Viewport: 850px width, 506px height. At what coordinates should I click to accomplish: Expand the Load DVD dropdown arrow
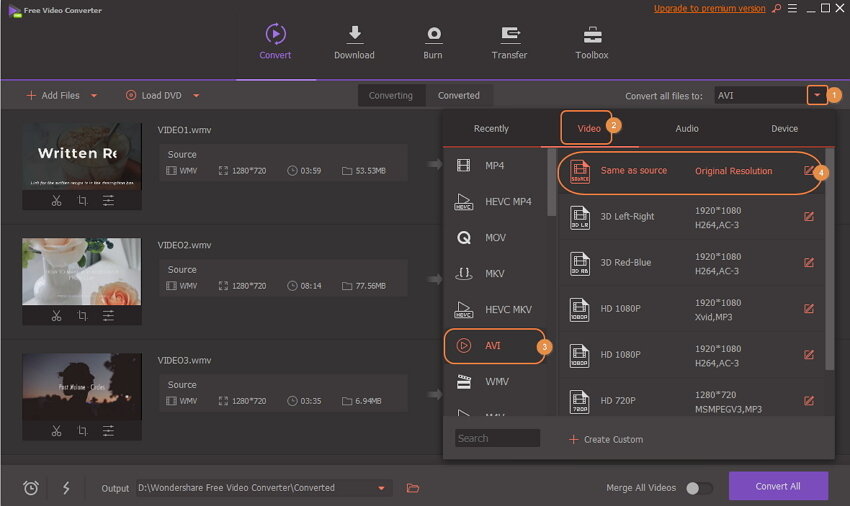click(196, 95)
